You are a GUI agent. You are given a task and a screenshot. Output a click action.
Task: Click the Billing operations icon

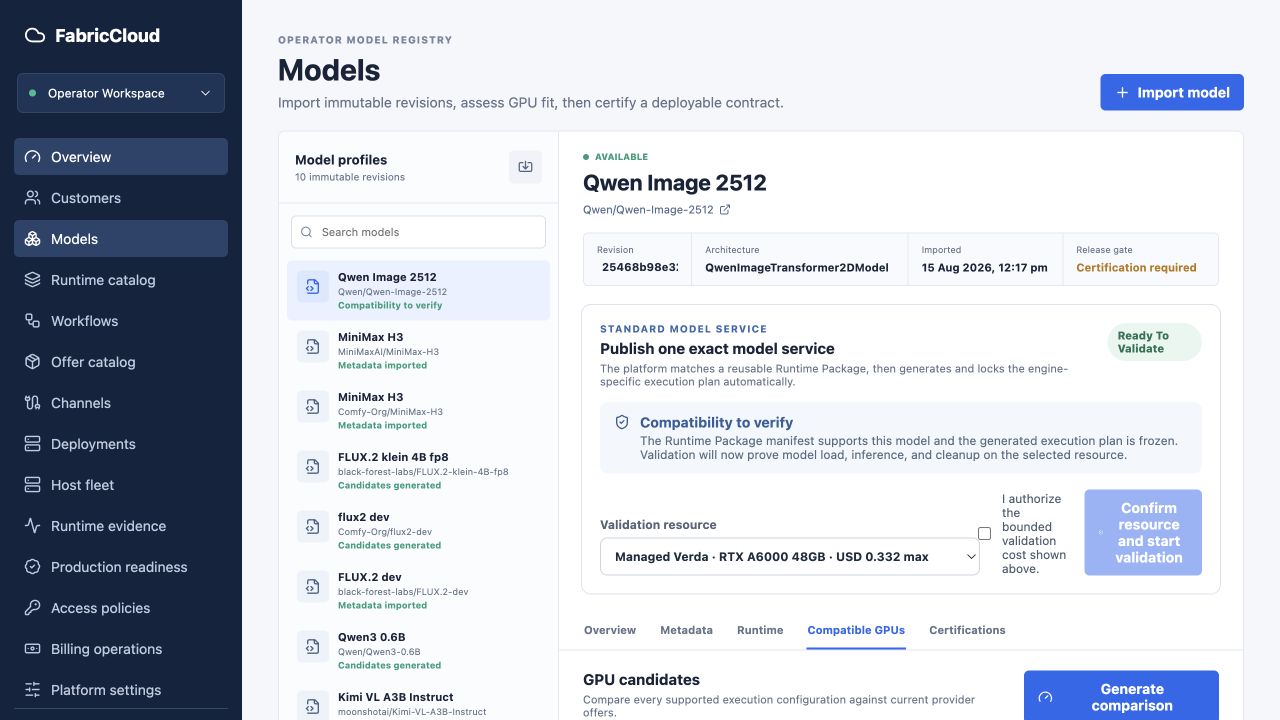tap(33, 649)
